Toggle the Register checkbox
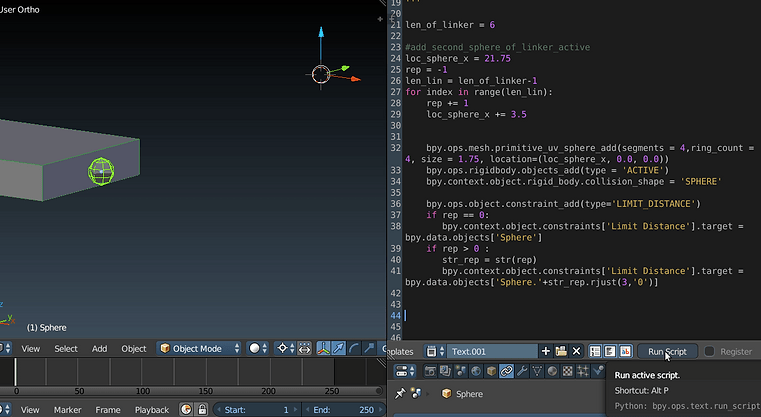Screen dimensions: 761x417 coord(709,351)
